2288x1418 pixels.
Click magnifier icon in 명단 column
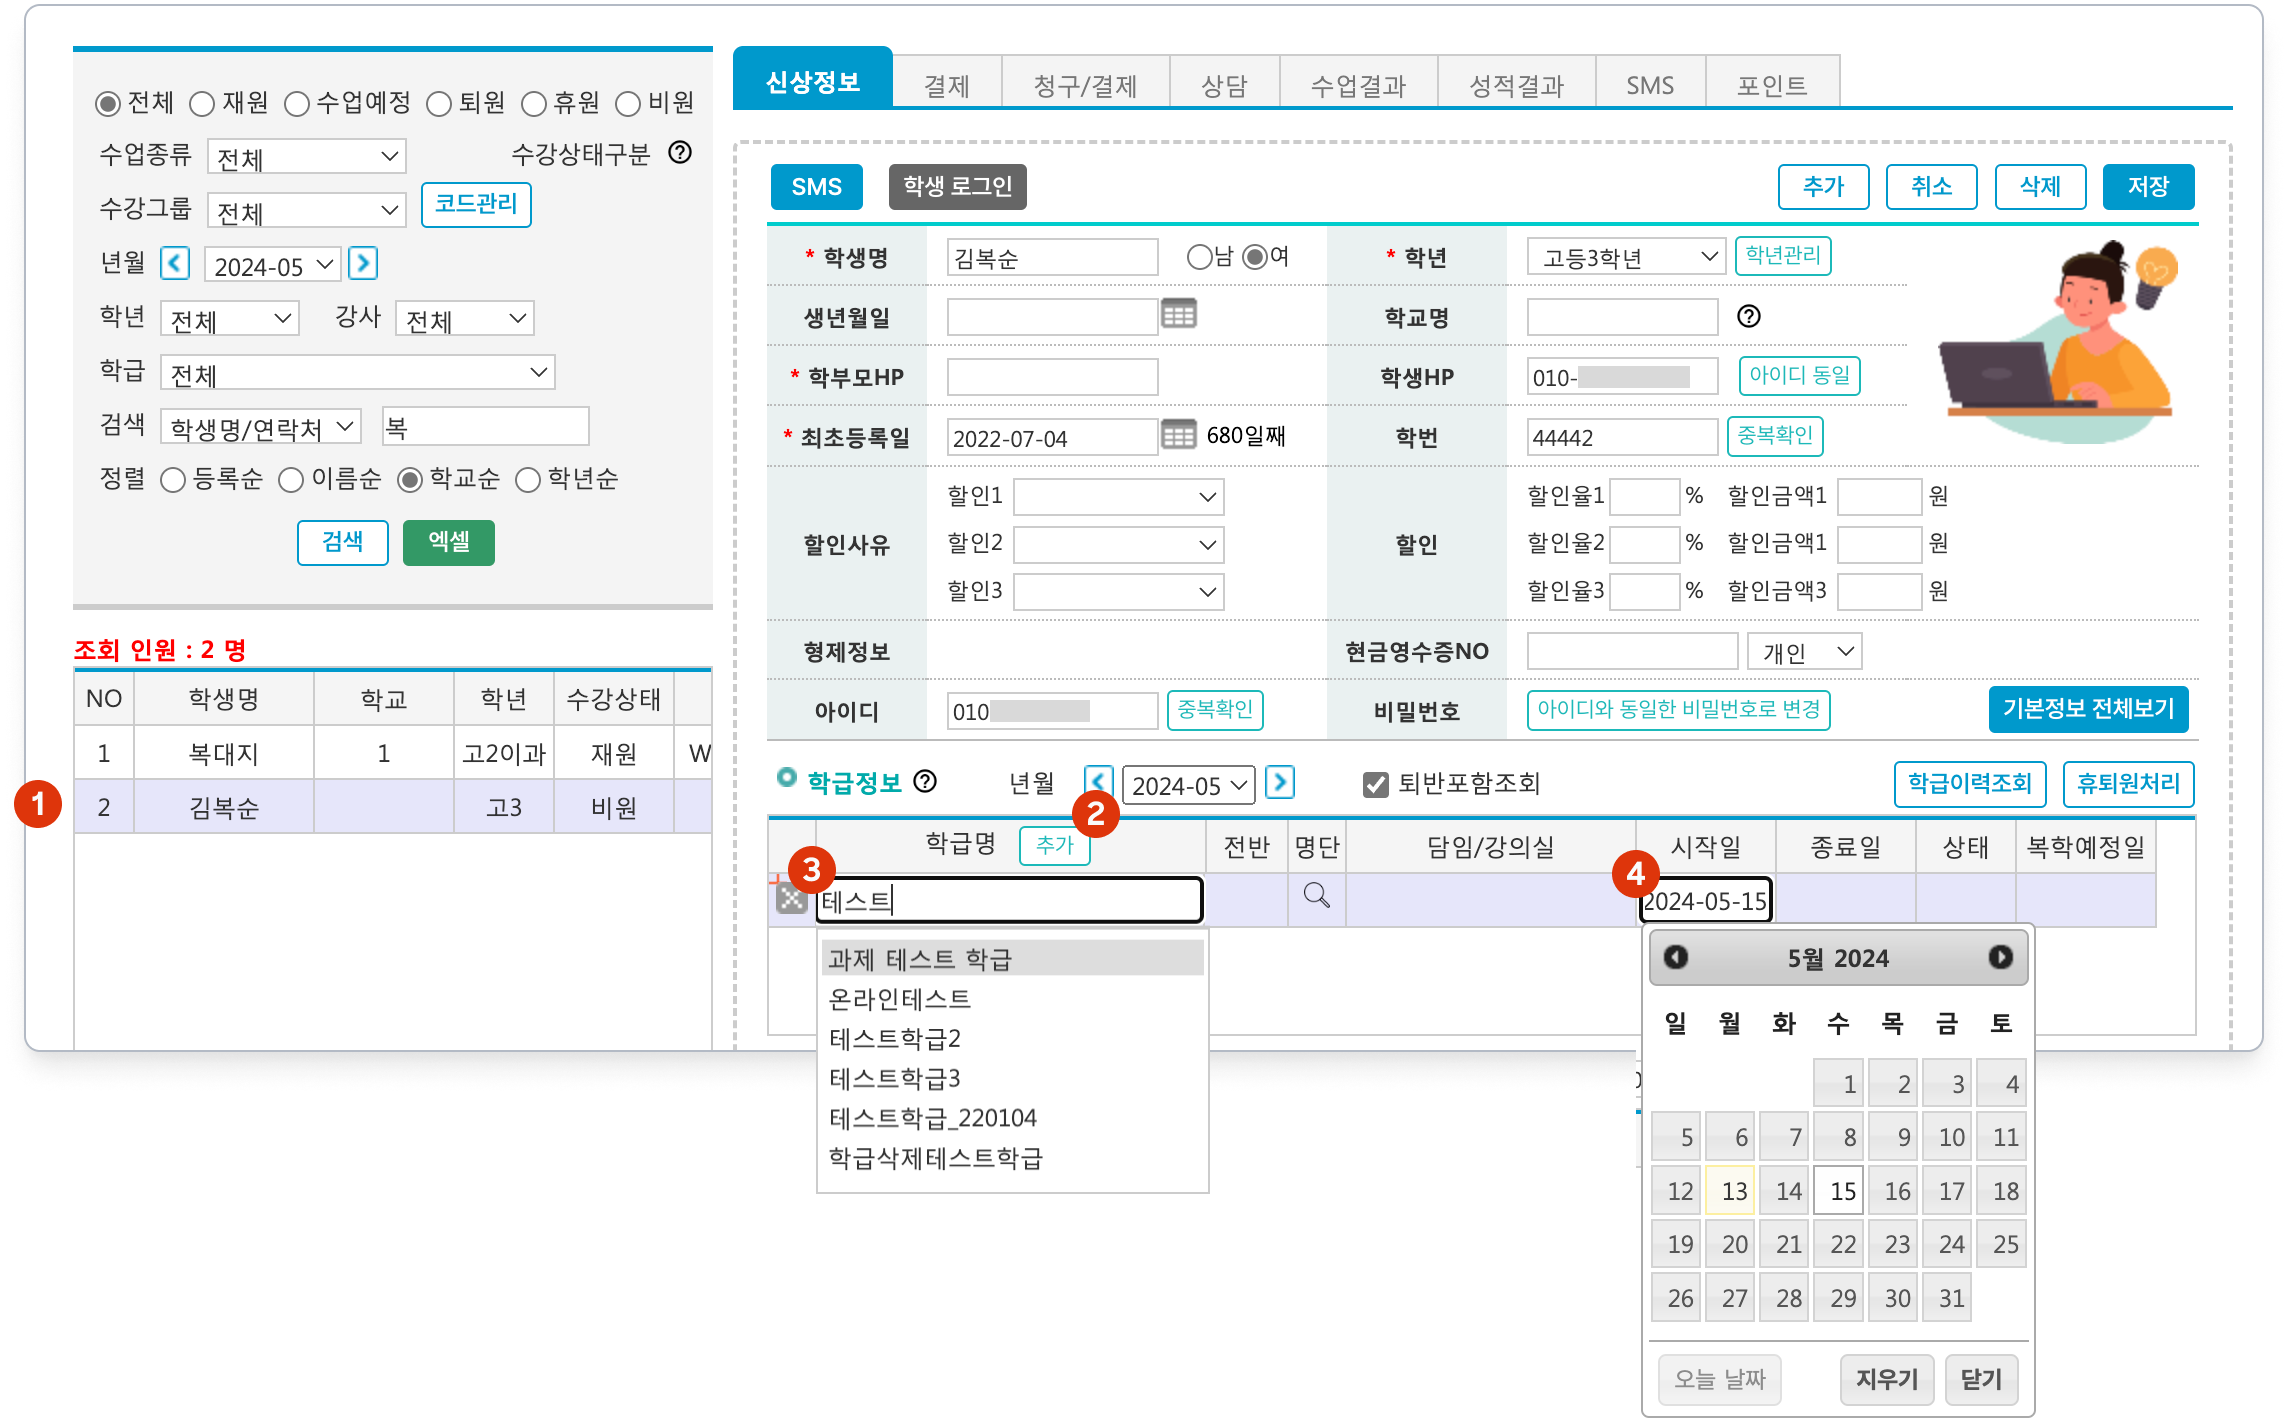pyautogui.click(x=1316, y=895)
